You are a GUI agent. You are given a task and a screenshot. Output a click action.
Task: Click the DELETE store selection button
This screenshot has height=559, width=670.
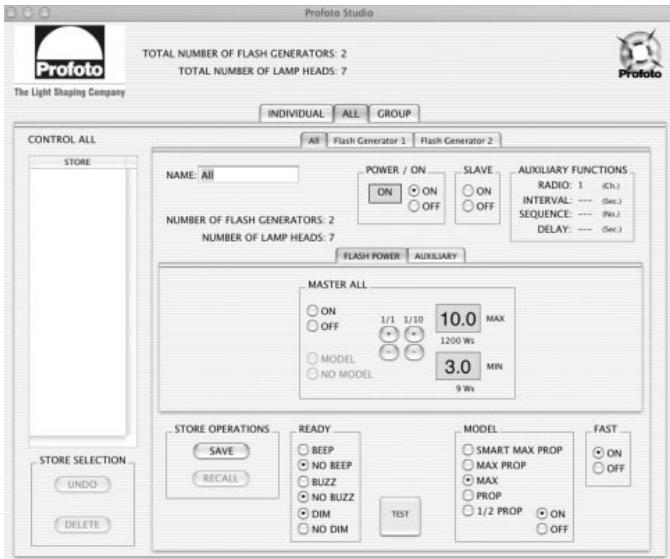(82, 524)
